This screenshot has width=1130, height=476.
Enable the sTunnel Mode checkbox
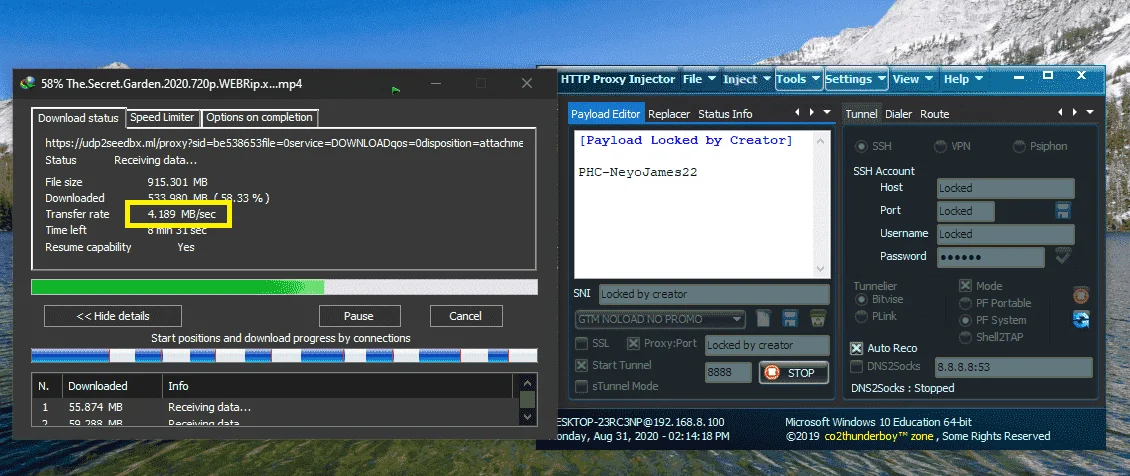pyautogui.click(x=582, y=386)
